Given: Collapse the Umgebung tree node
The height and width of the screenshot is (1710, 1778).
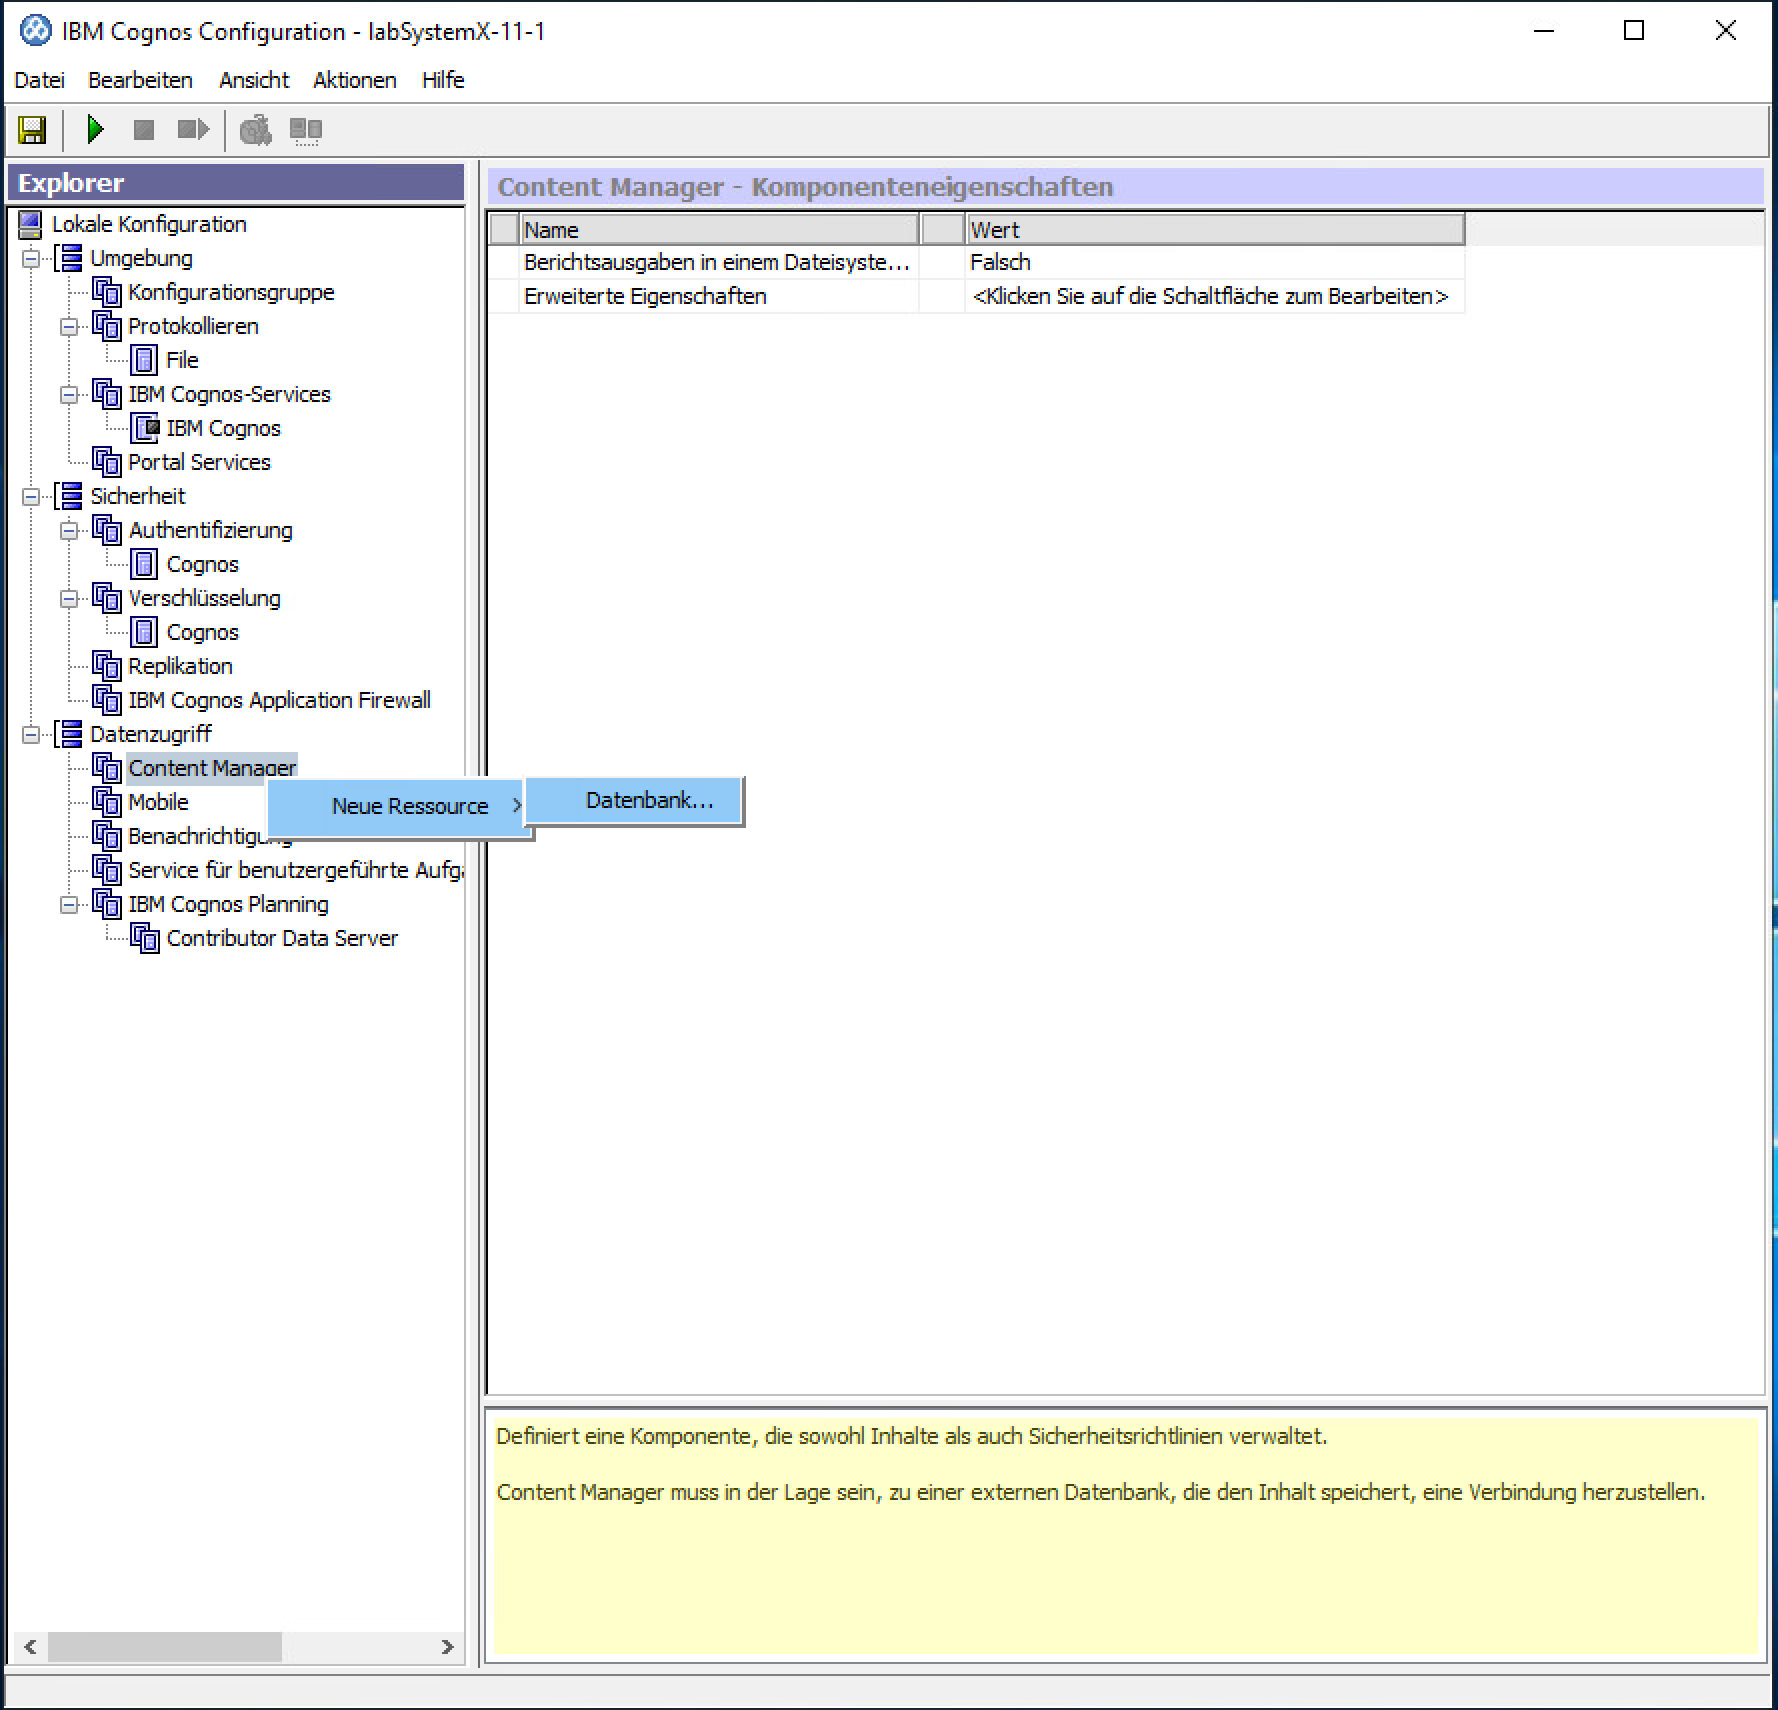Looking at the screenshot, I should tap(31, 259).
